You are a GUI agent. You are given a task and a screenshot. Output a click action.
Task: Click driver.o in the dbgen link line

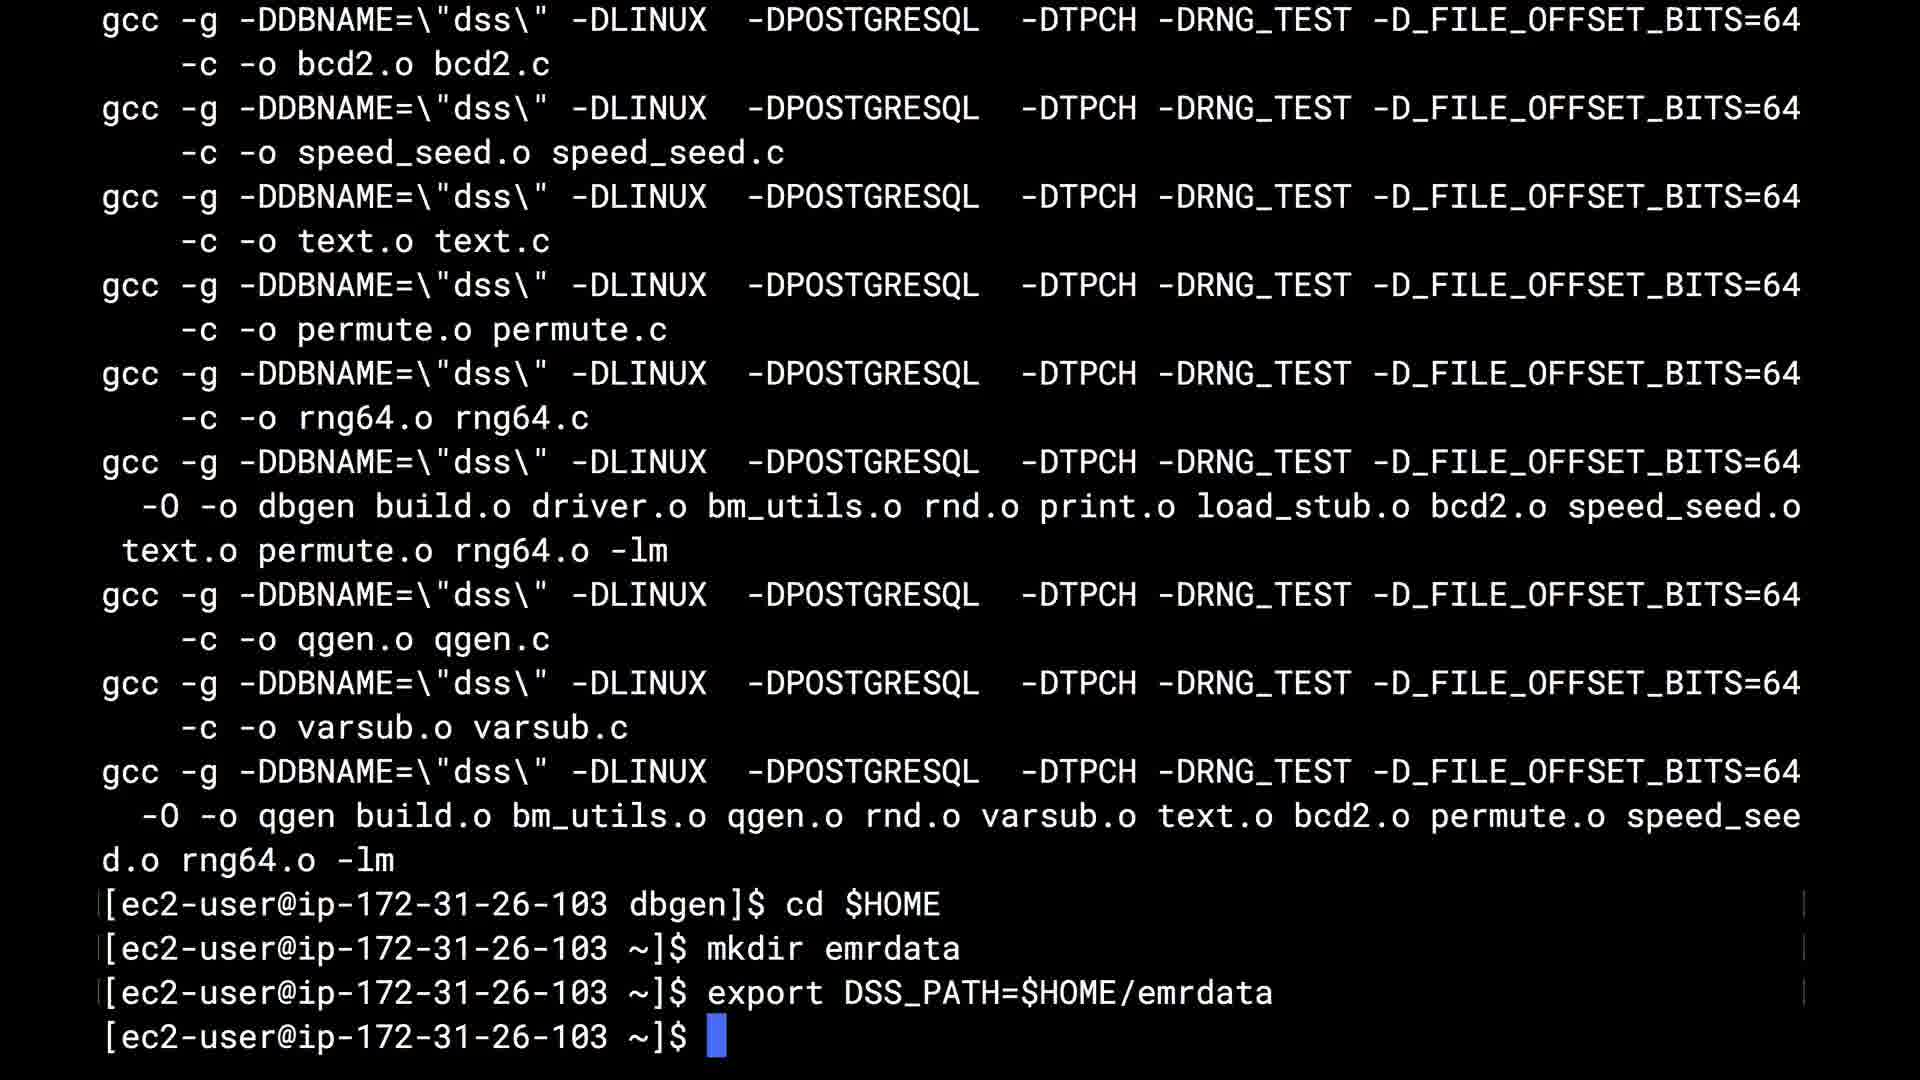click(609, 506)
